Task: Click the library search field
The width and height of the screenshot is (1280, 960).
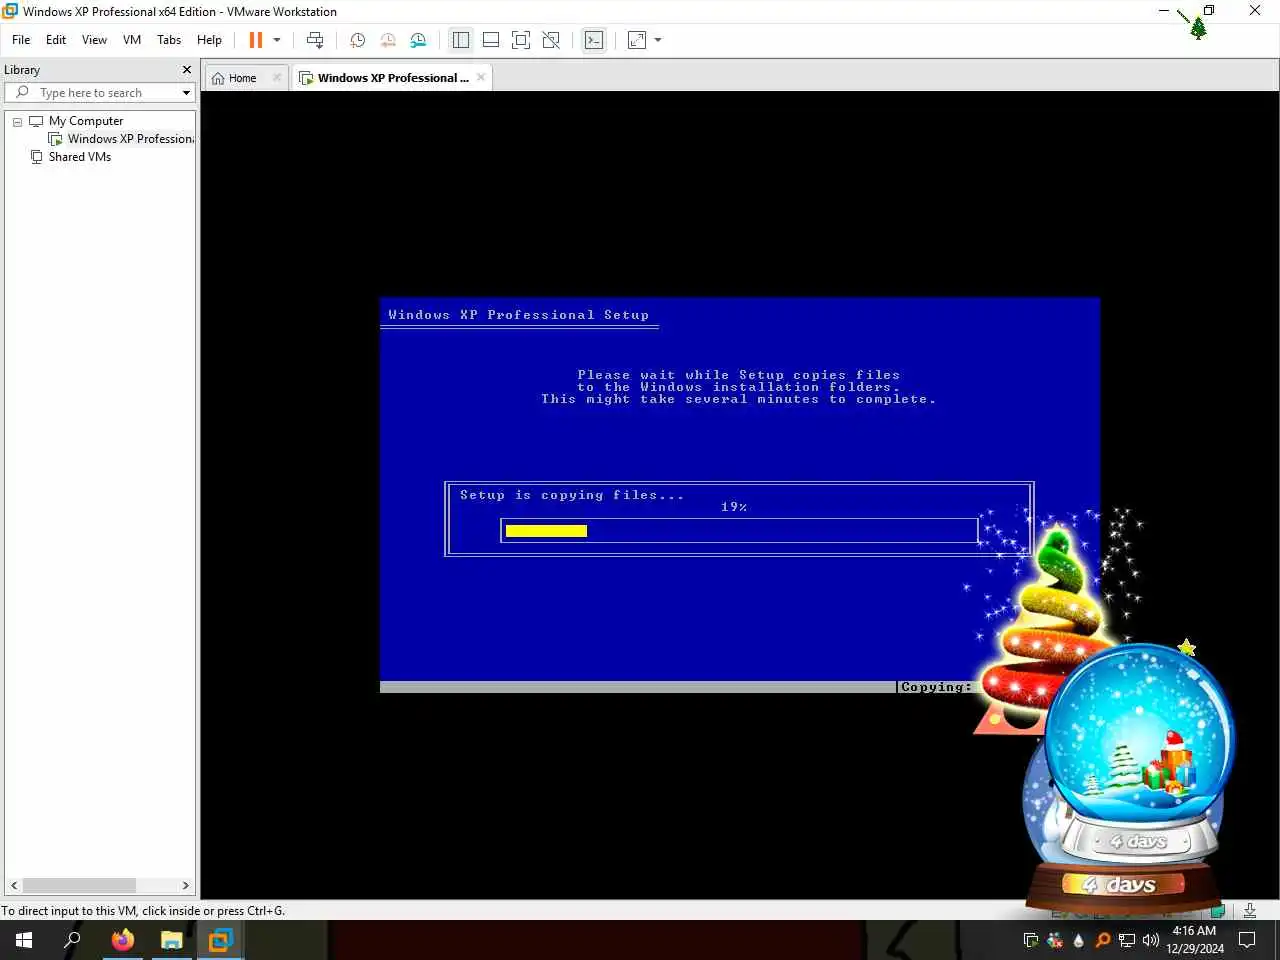Action: point(100,93)
